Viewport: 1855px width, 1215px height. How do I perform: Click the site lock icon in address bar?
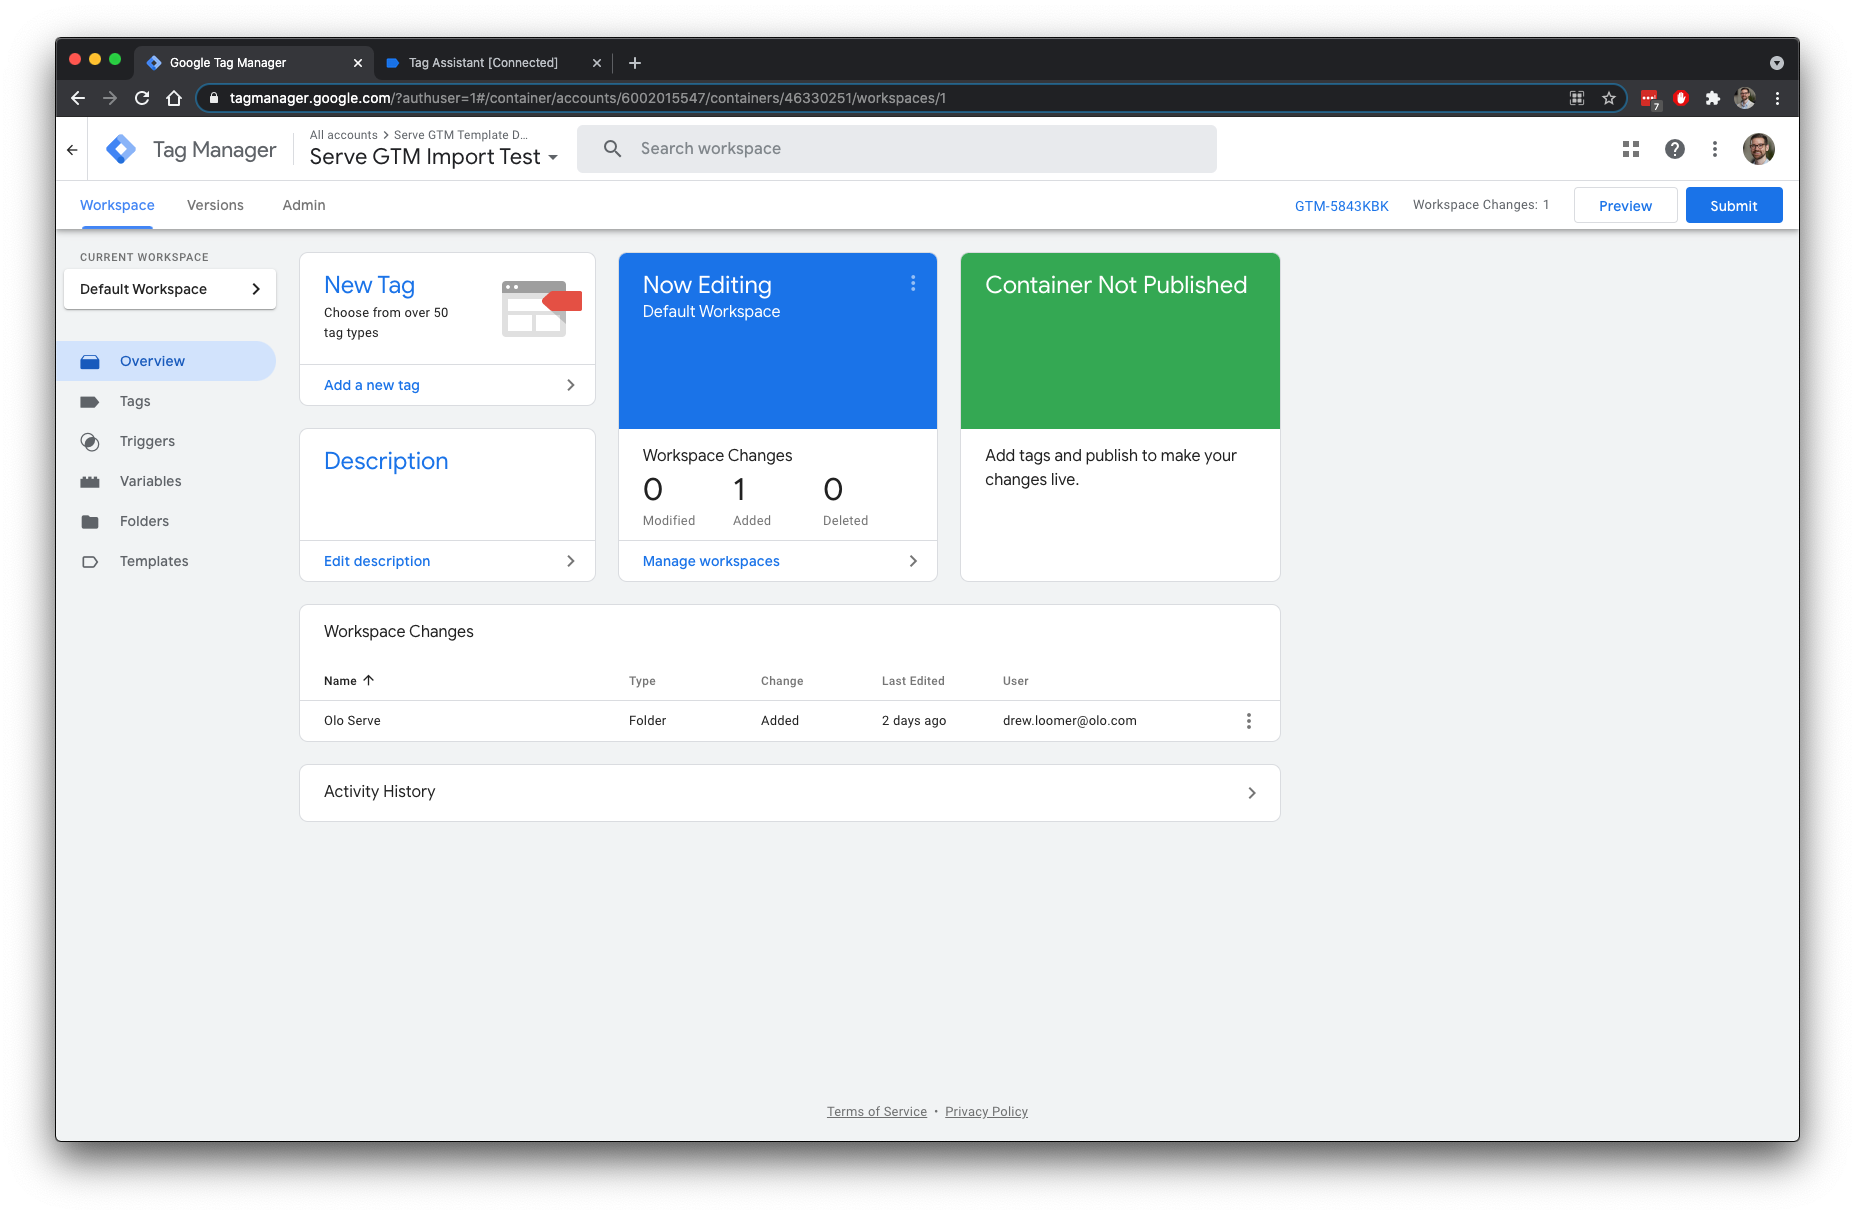[213, 98]
